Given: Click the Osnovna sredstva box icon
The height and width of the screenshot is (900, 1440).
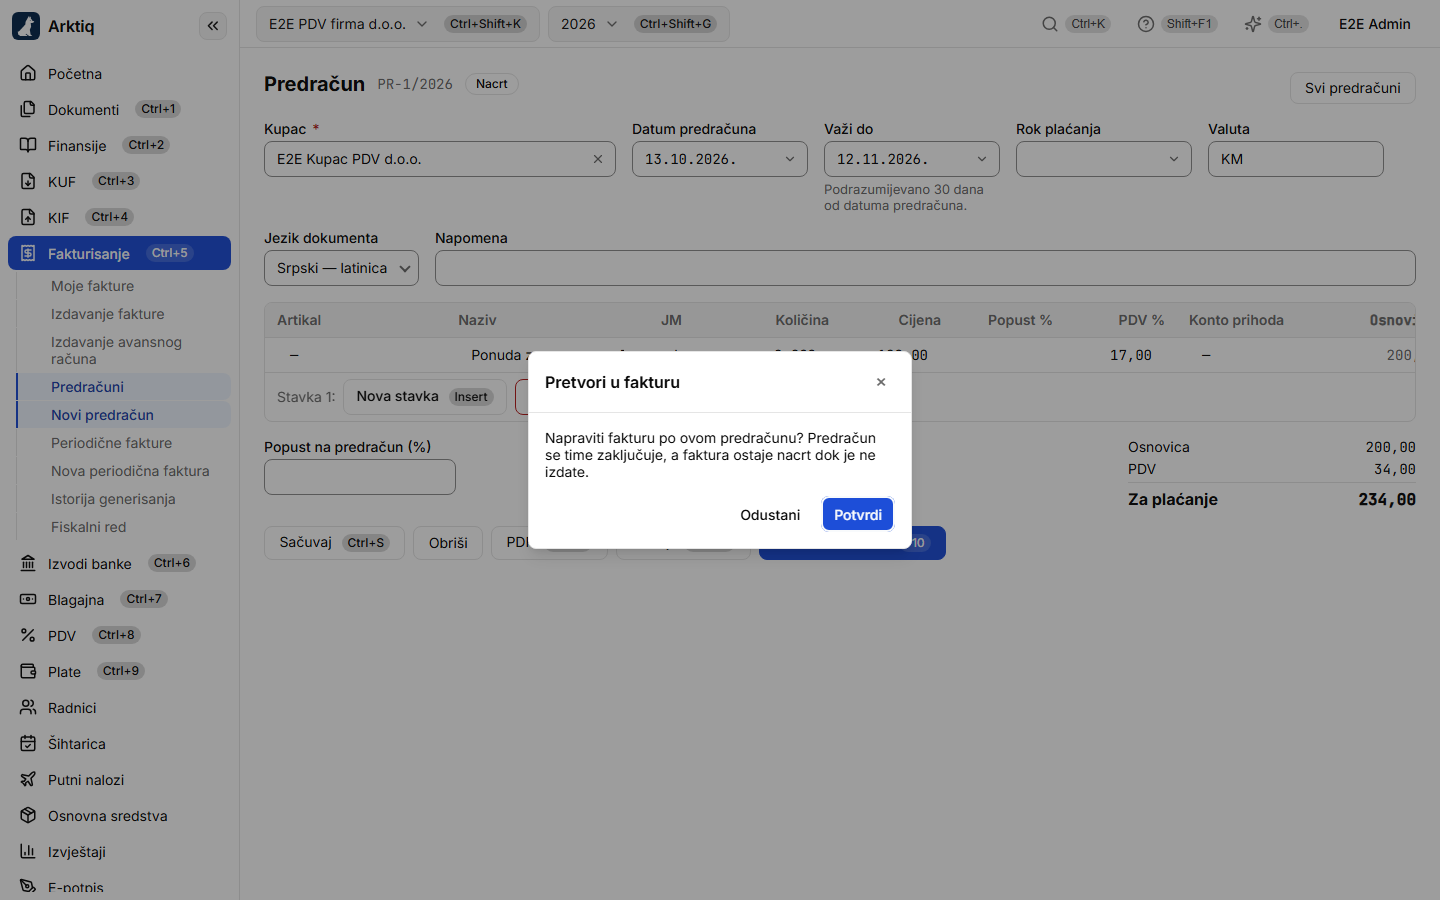Looking at the screenshot, I should [x=28, y=815].
